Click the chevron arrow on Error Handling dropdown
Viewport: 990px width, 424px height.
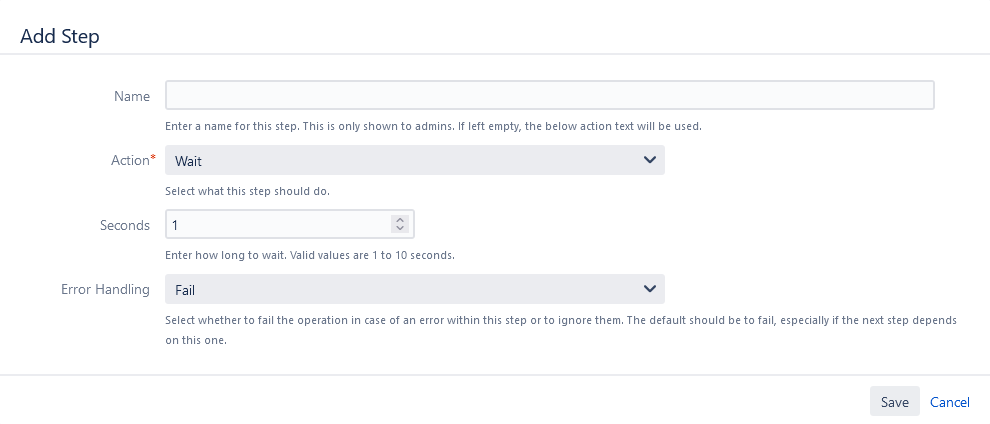click(649, 289)
